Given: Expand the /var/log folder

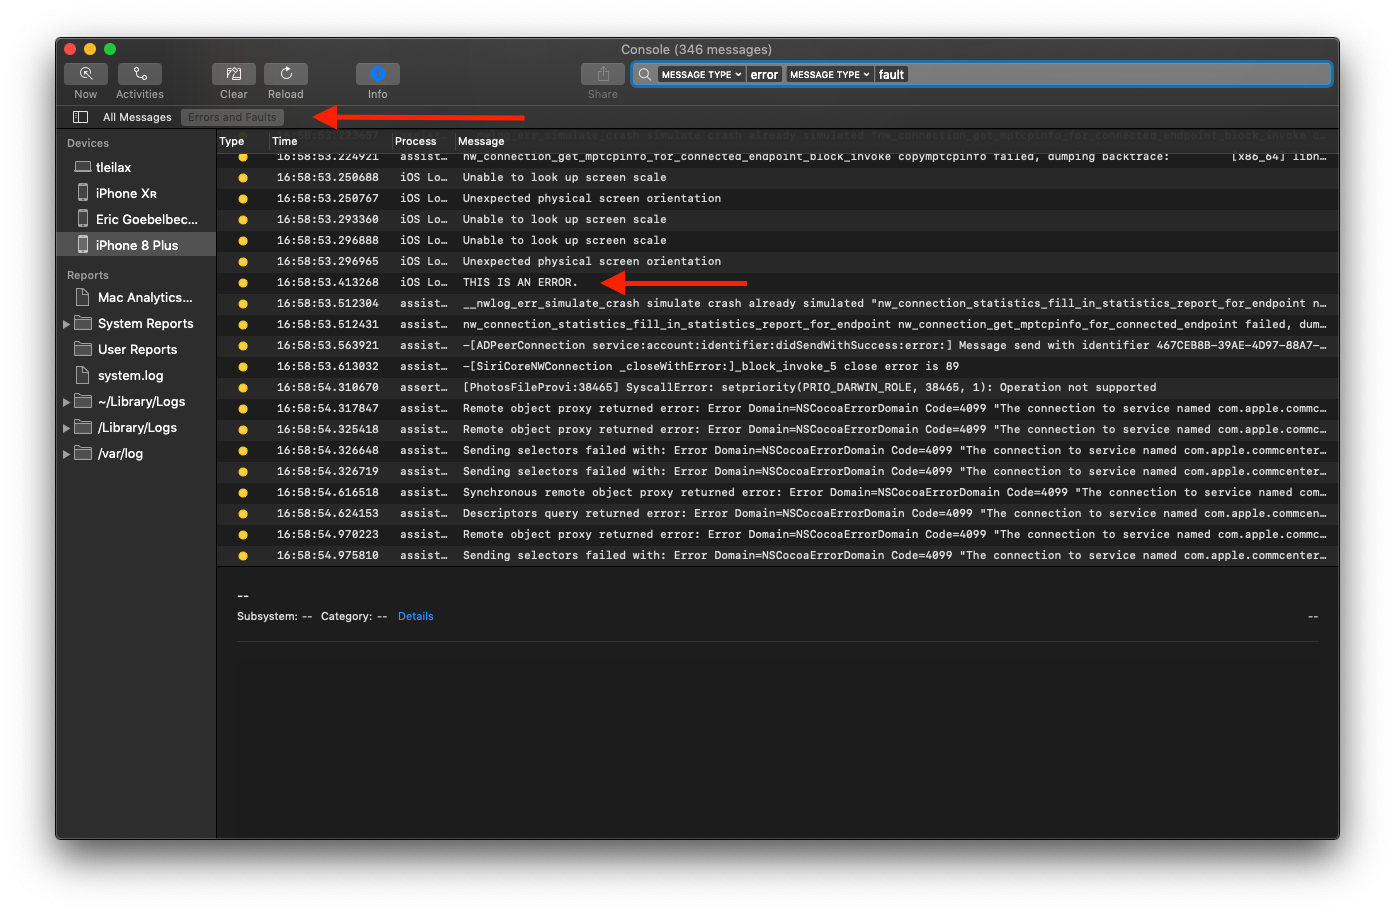Looking at the screenshot, I should coord(67,454).
